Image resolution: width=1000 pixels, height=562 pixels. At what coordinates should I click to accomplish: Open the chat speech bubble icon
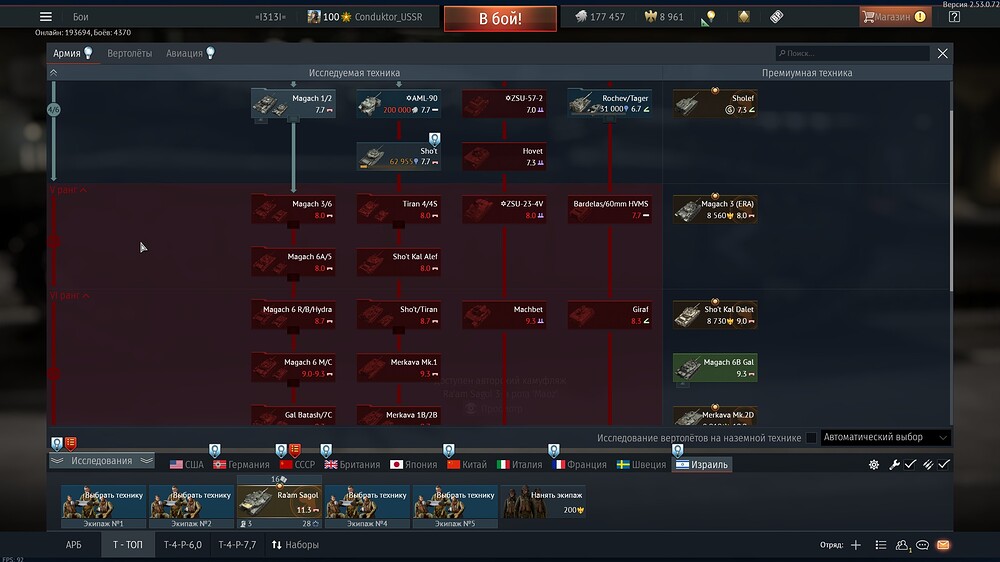pyautogui.click(x=923, y=545)
